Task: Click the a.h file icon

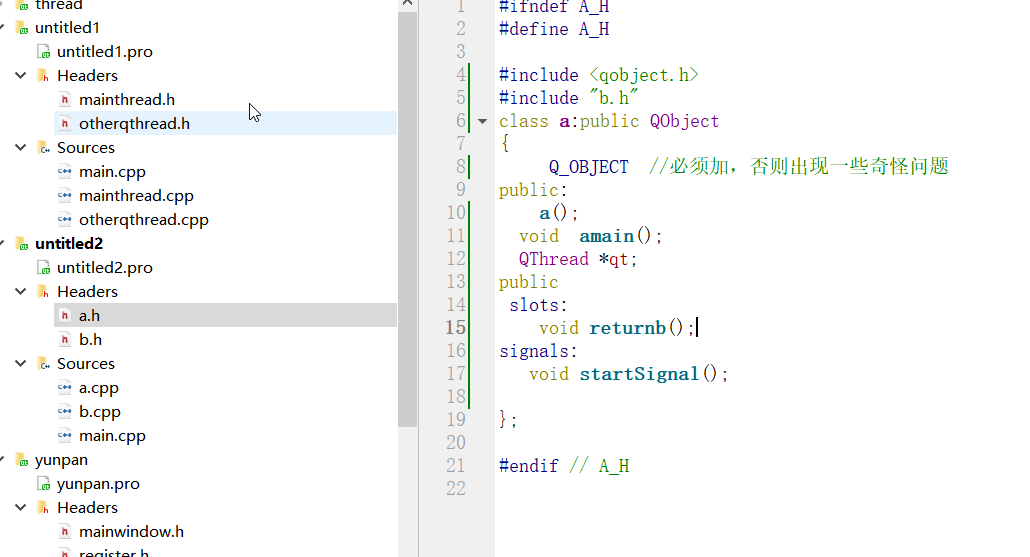Action: point(64,316)
